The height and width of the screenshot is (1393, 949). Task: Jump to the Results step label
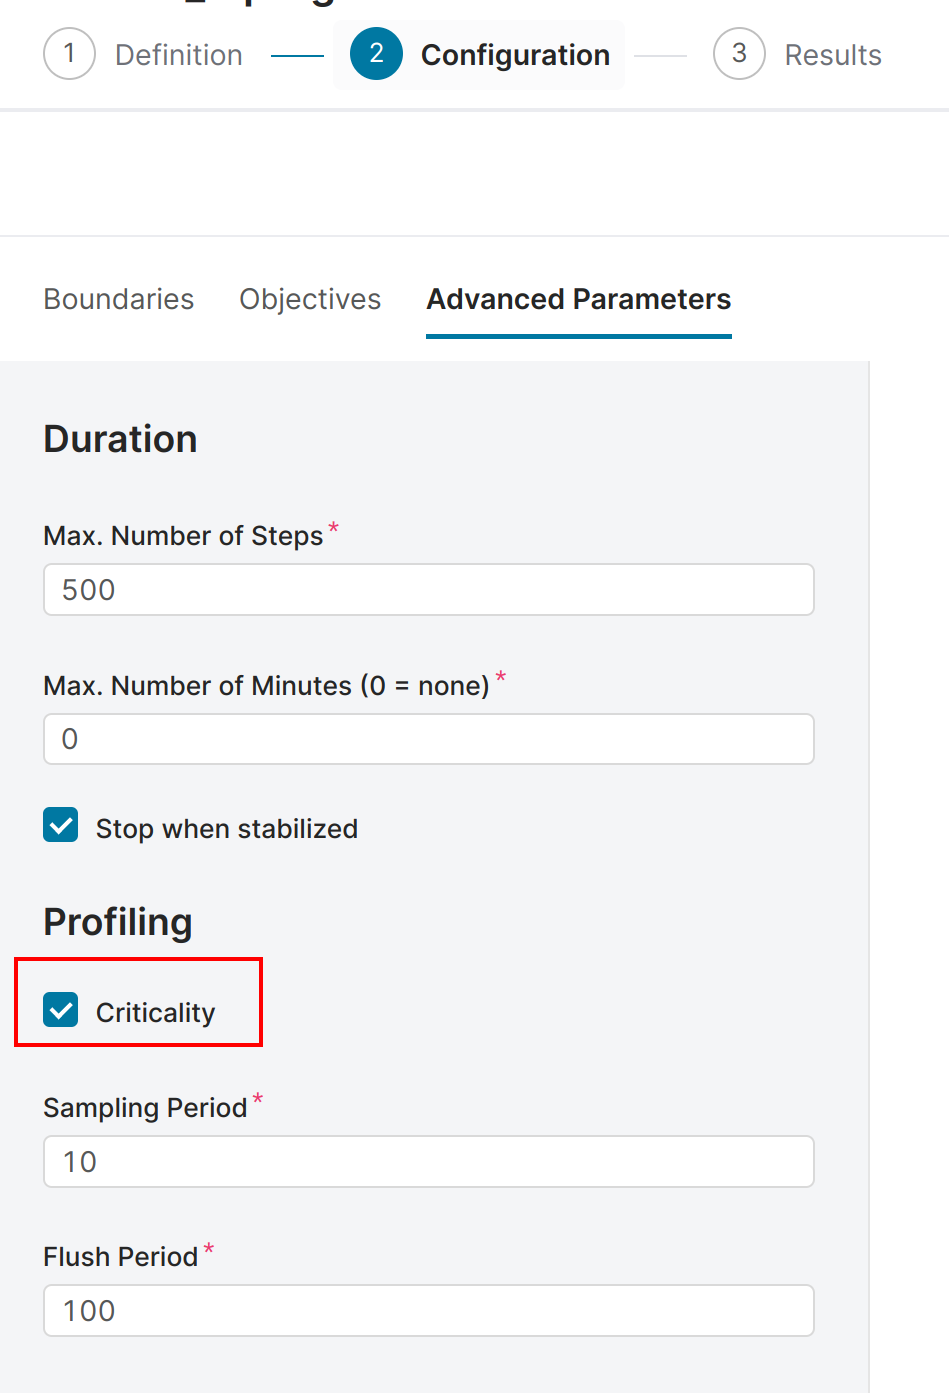833,55
